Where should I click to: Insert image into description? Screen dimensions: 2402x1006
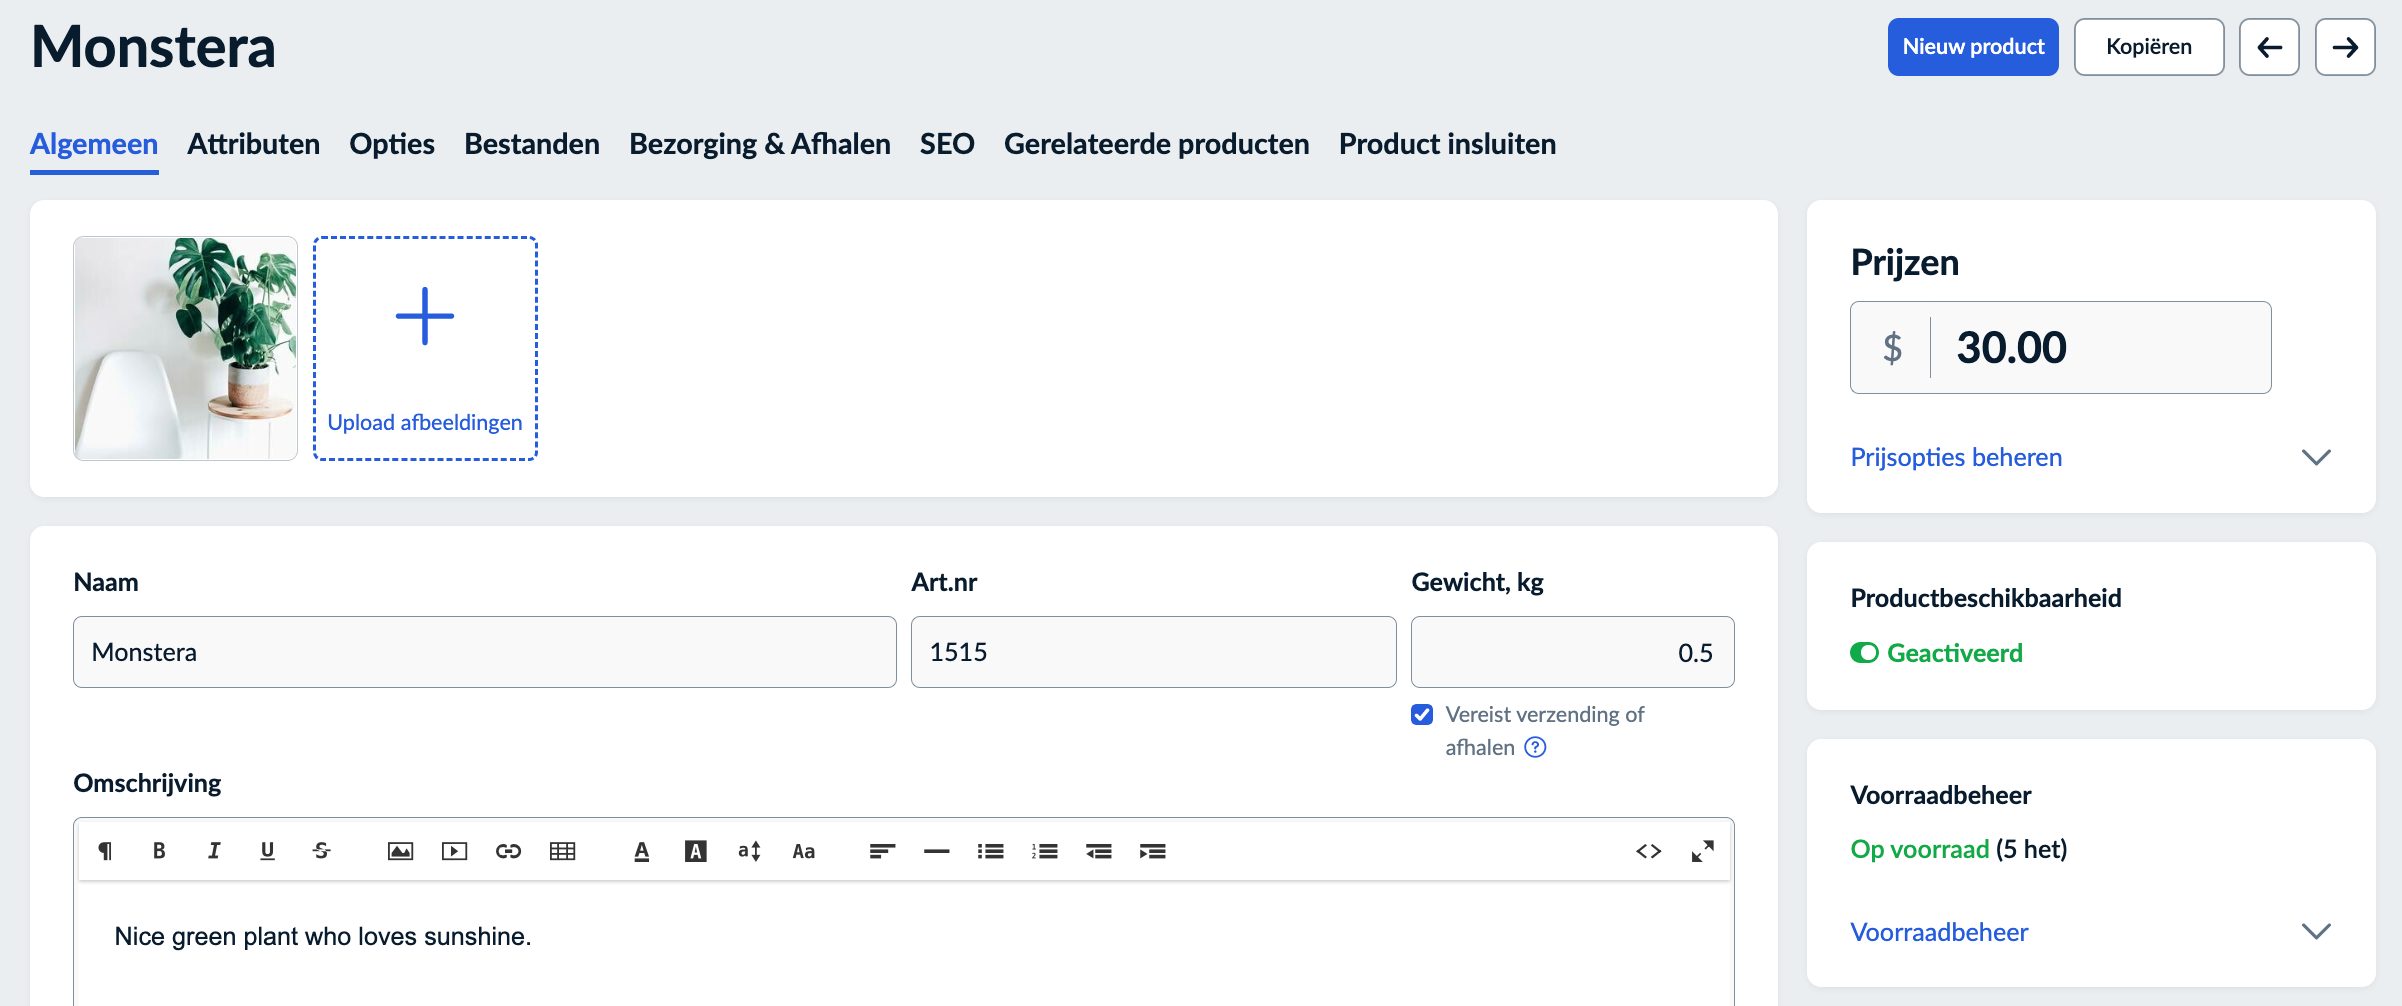click(x=400, y=851)
